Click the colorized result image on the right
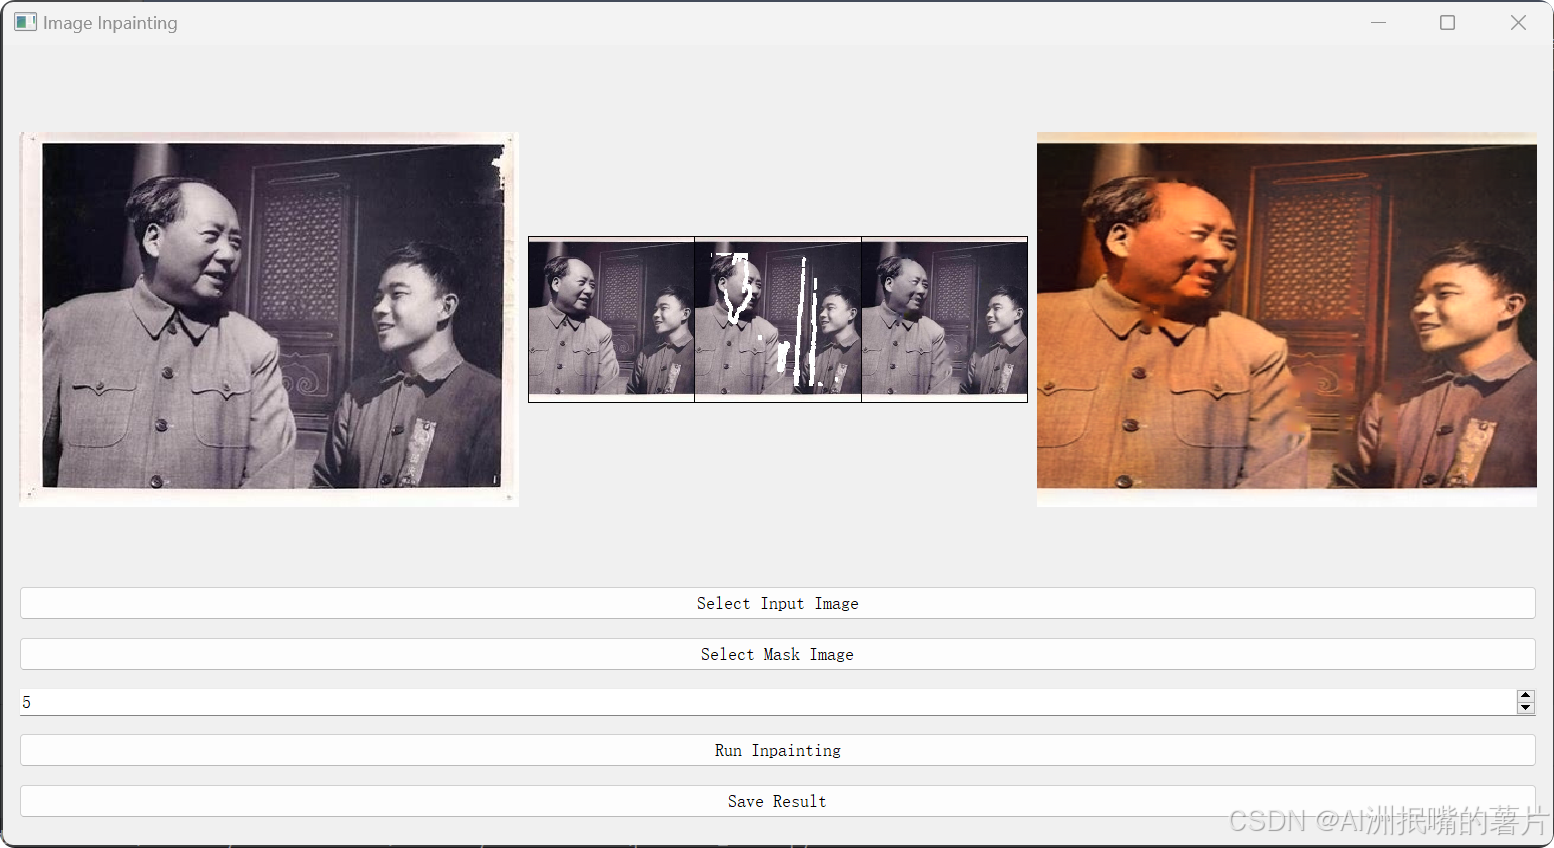 tap(1287, 319)
